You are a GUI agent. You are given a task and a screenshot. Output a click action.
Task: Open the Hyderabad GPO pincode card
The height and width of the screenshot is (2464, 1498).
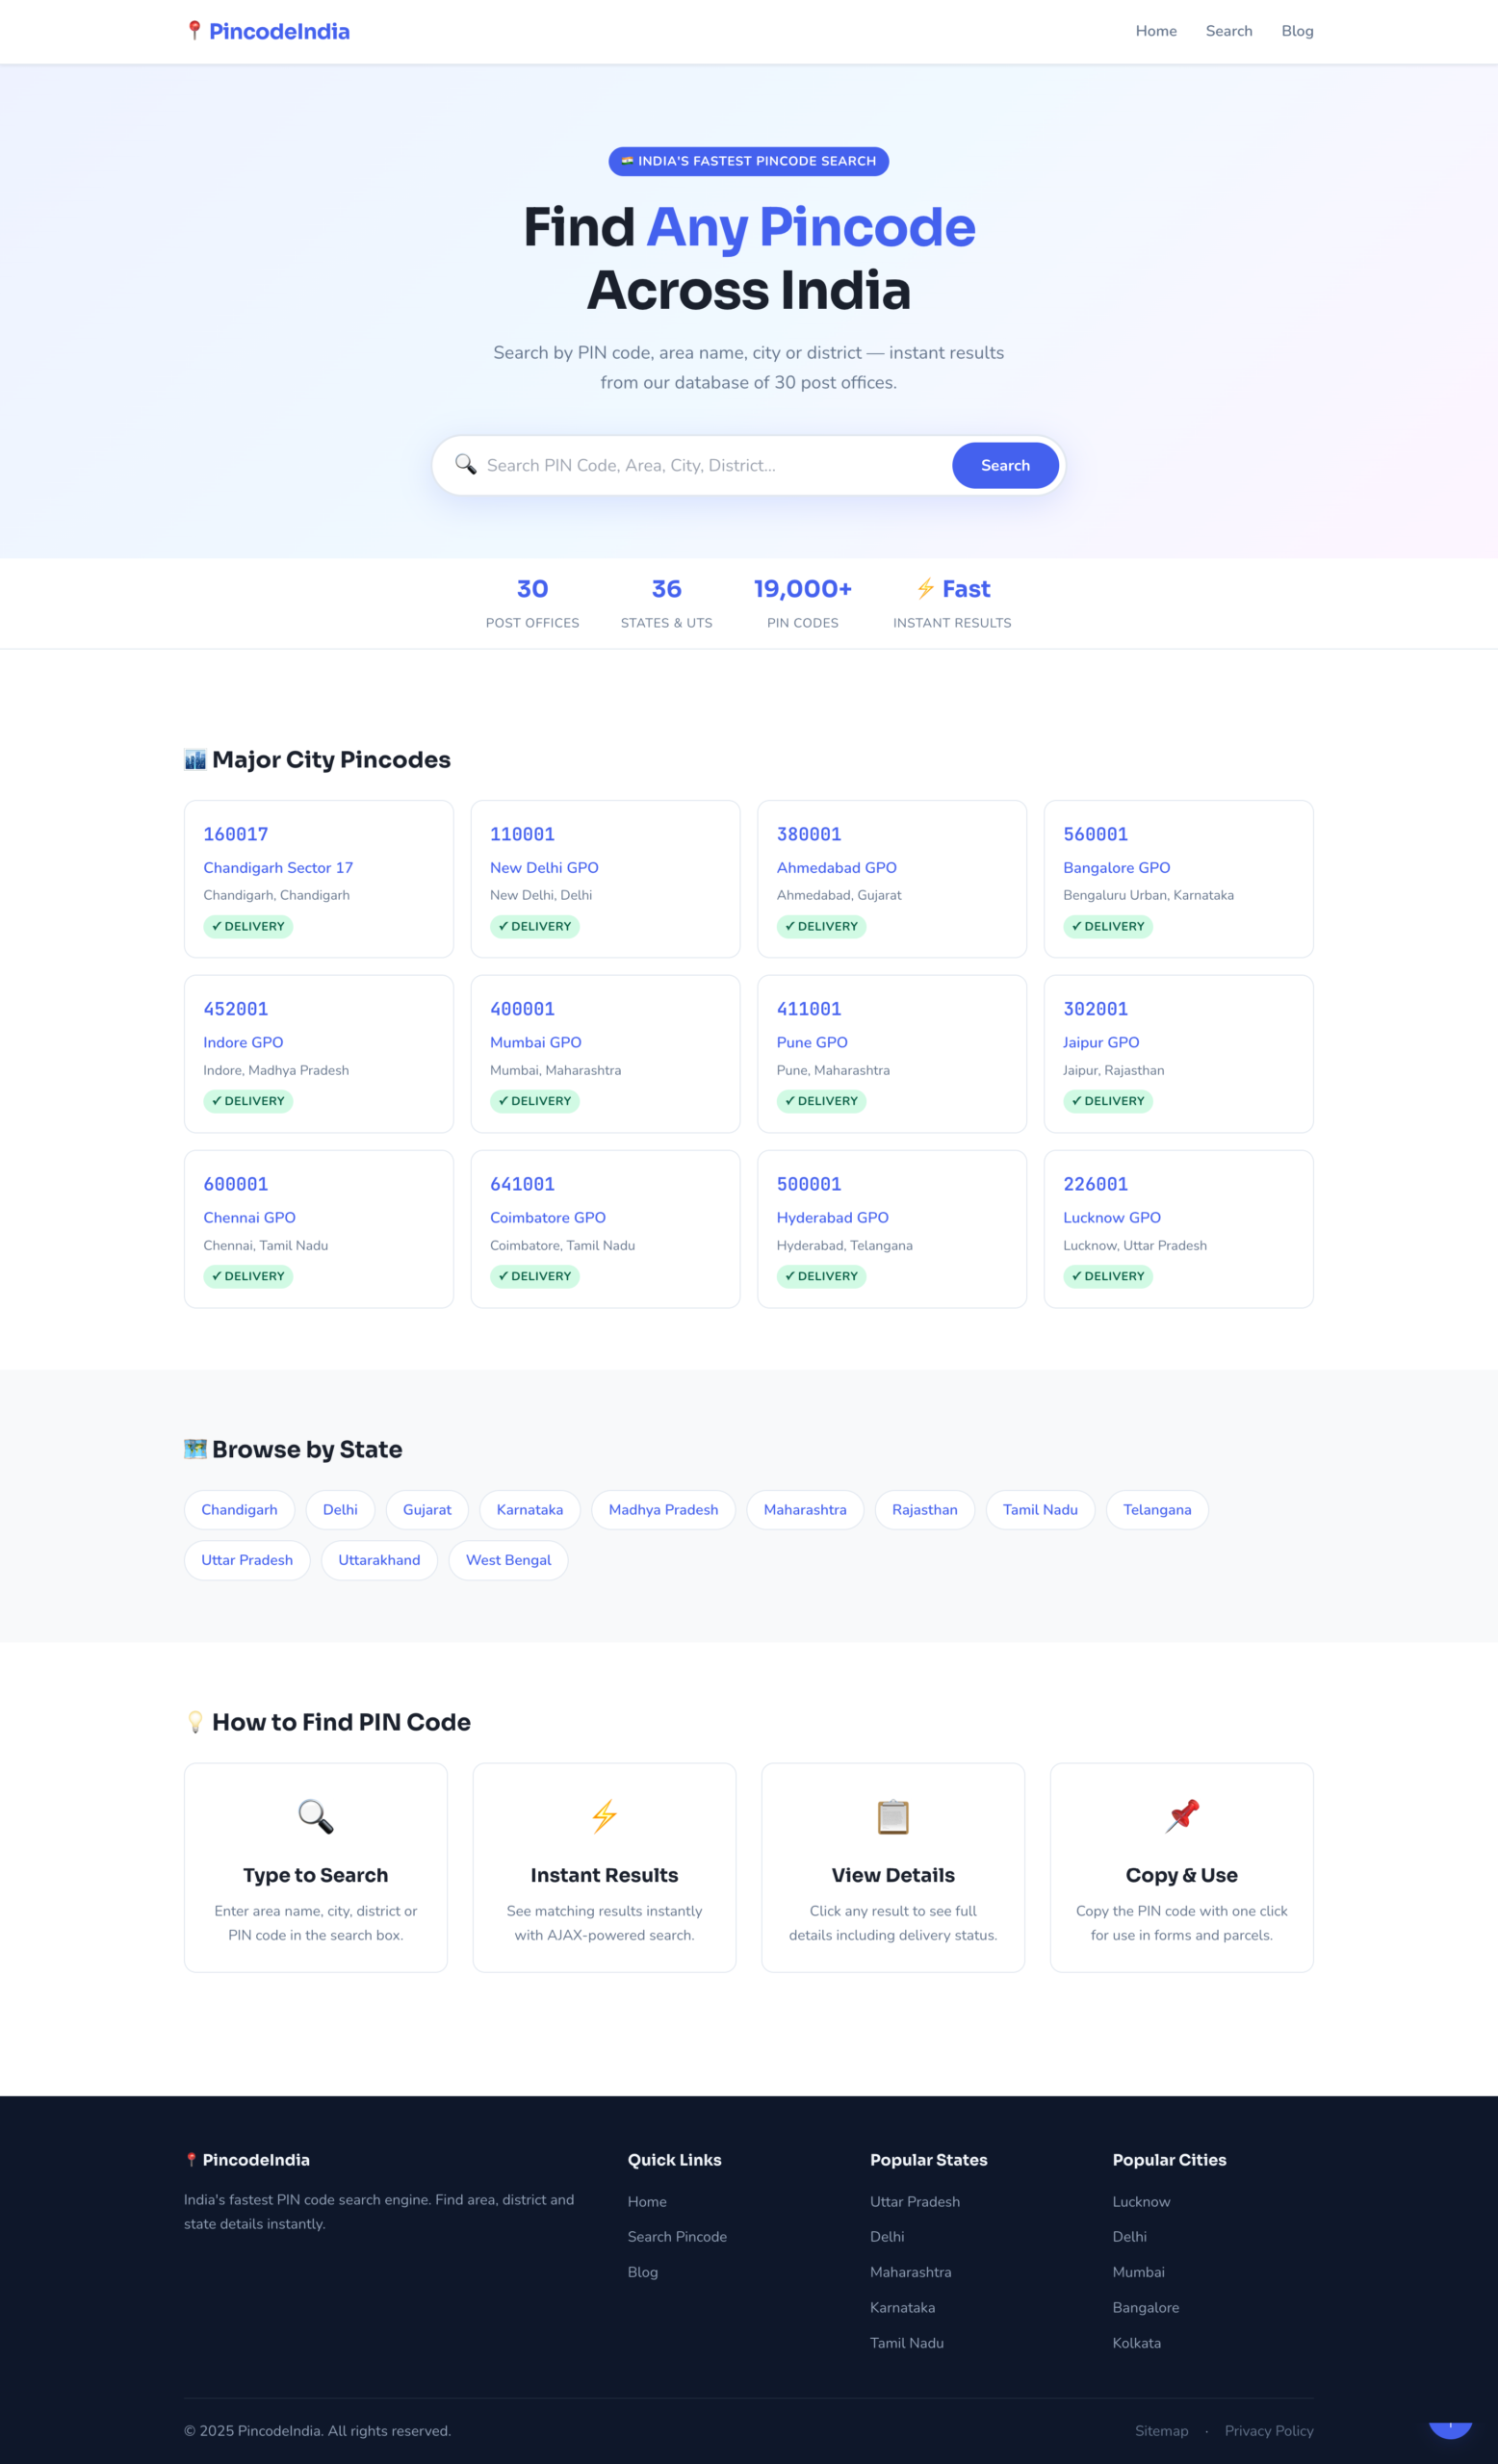891,1228
